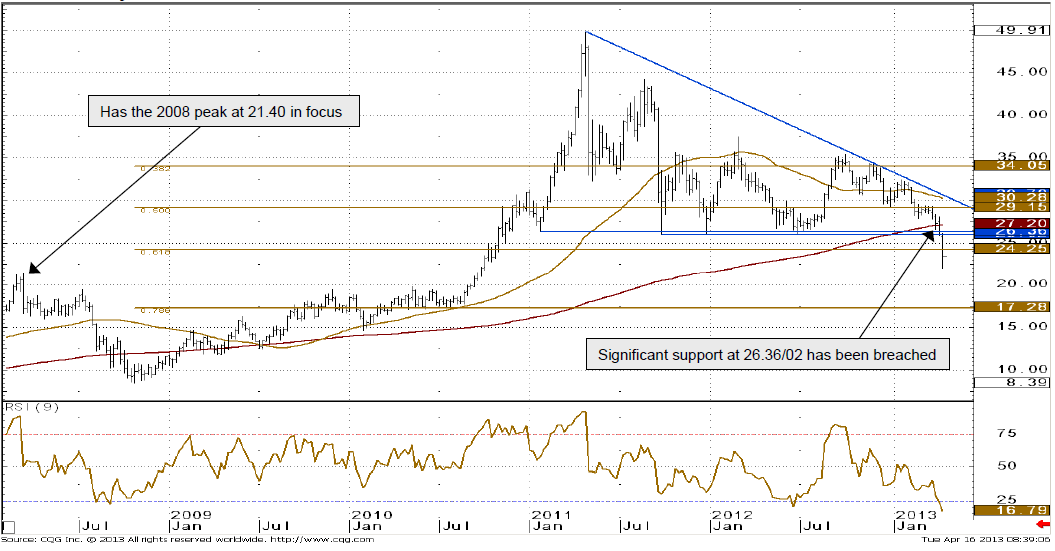The height and width of the screenshot is (551, 1055).
Task: Click the small square box at bottom left
Action: (10, 526)
